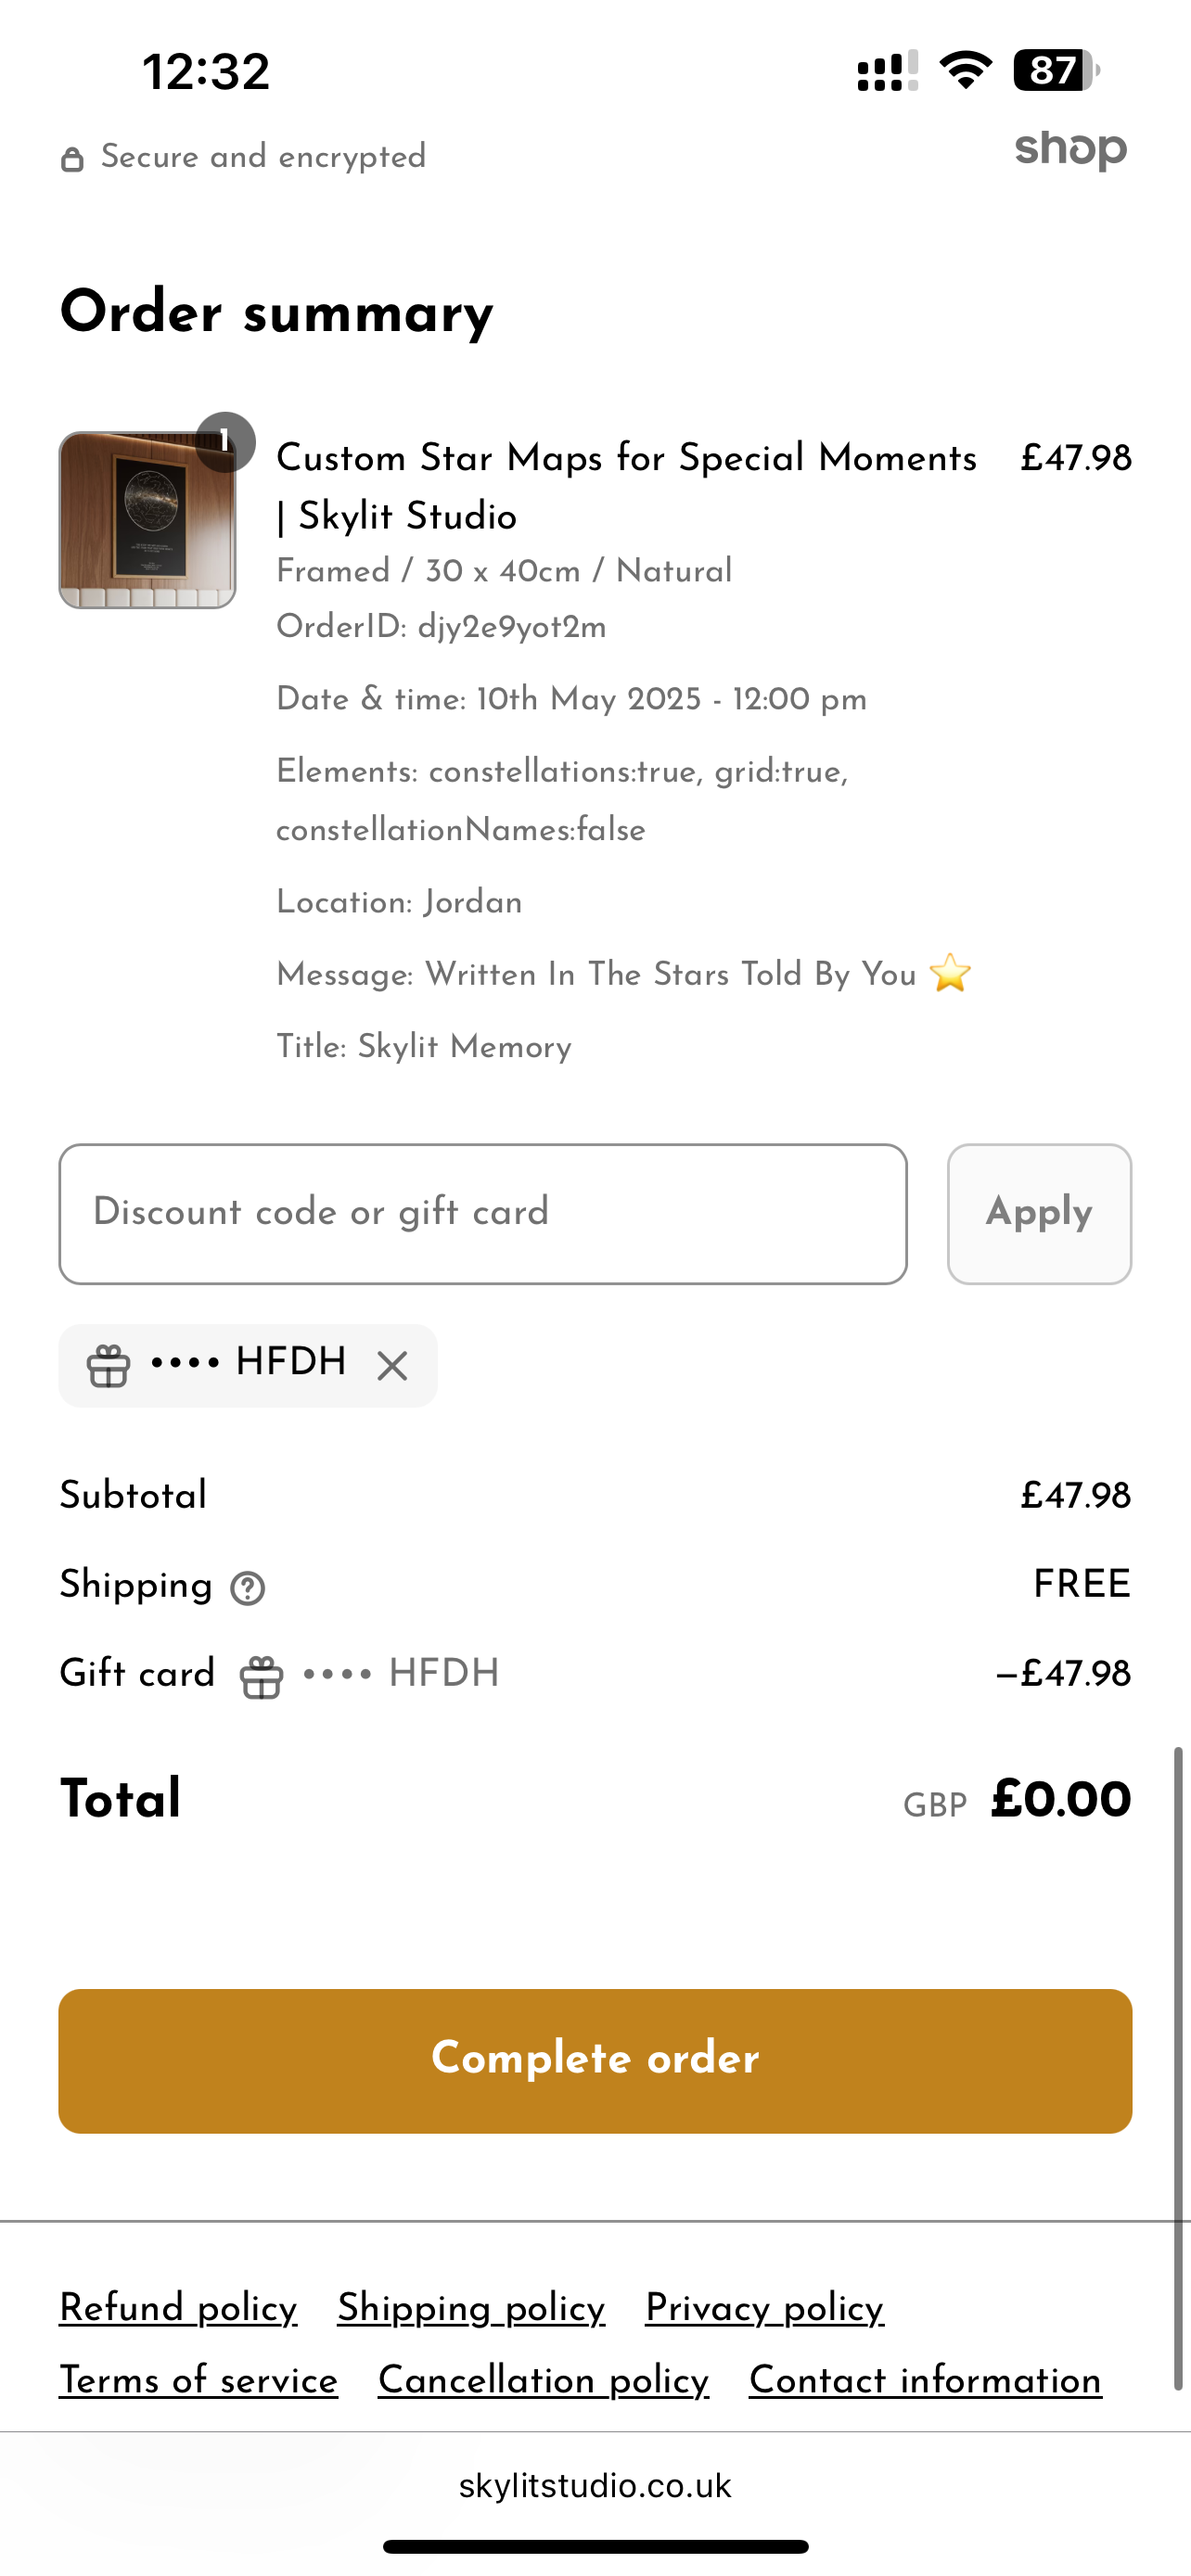Viewport: 1191px width, 2576px height.
Task: Focus the discount code or gift card field
Action: [483, 1214]
